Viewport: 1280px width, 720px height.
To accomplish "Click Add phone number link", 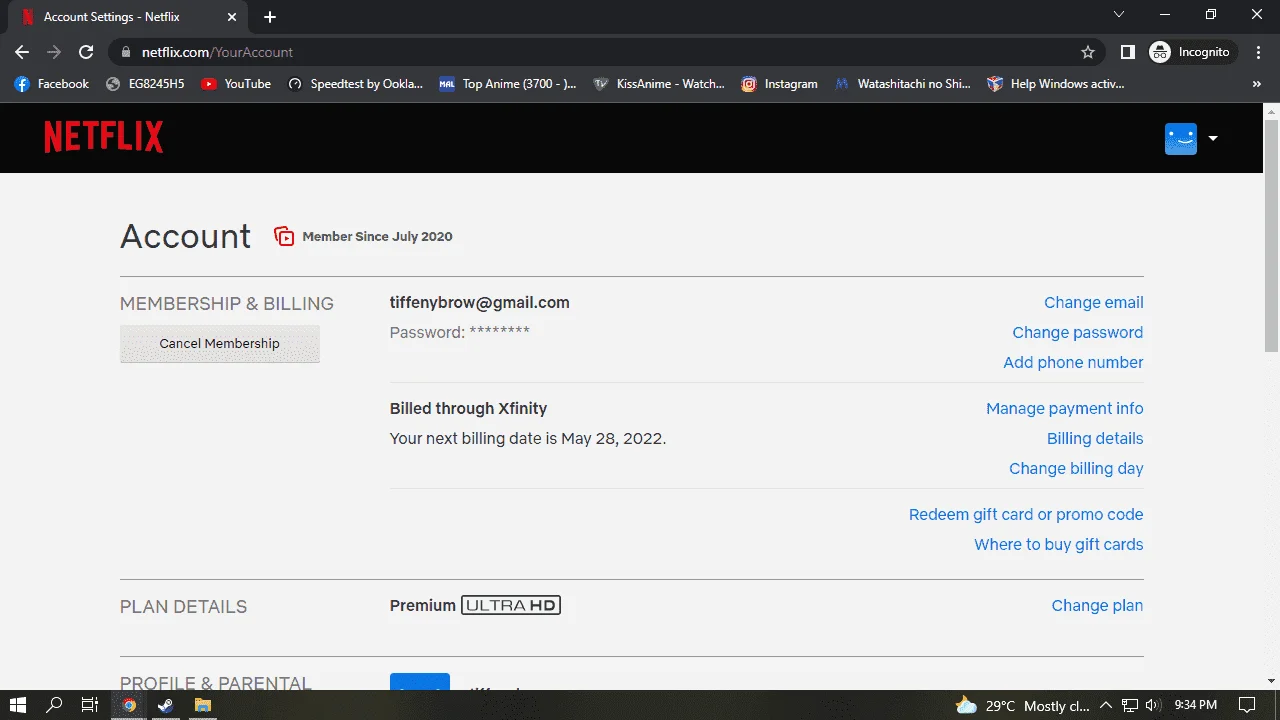I will point(1073,363).
